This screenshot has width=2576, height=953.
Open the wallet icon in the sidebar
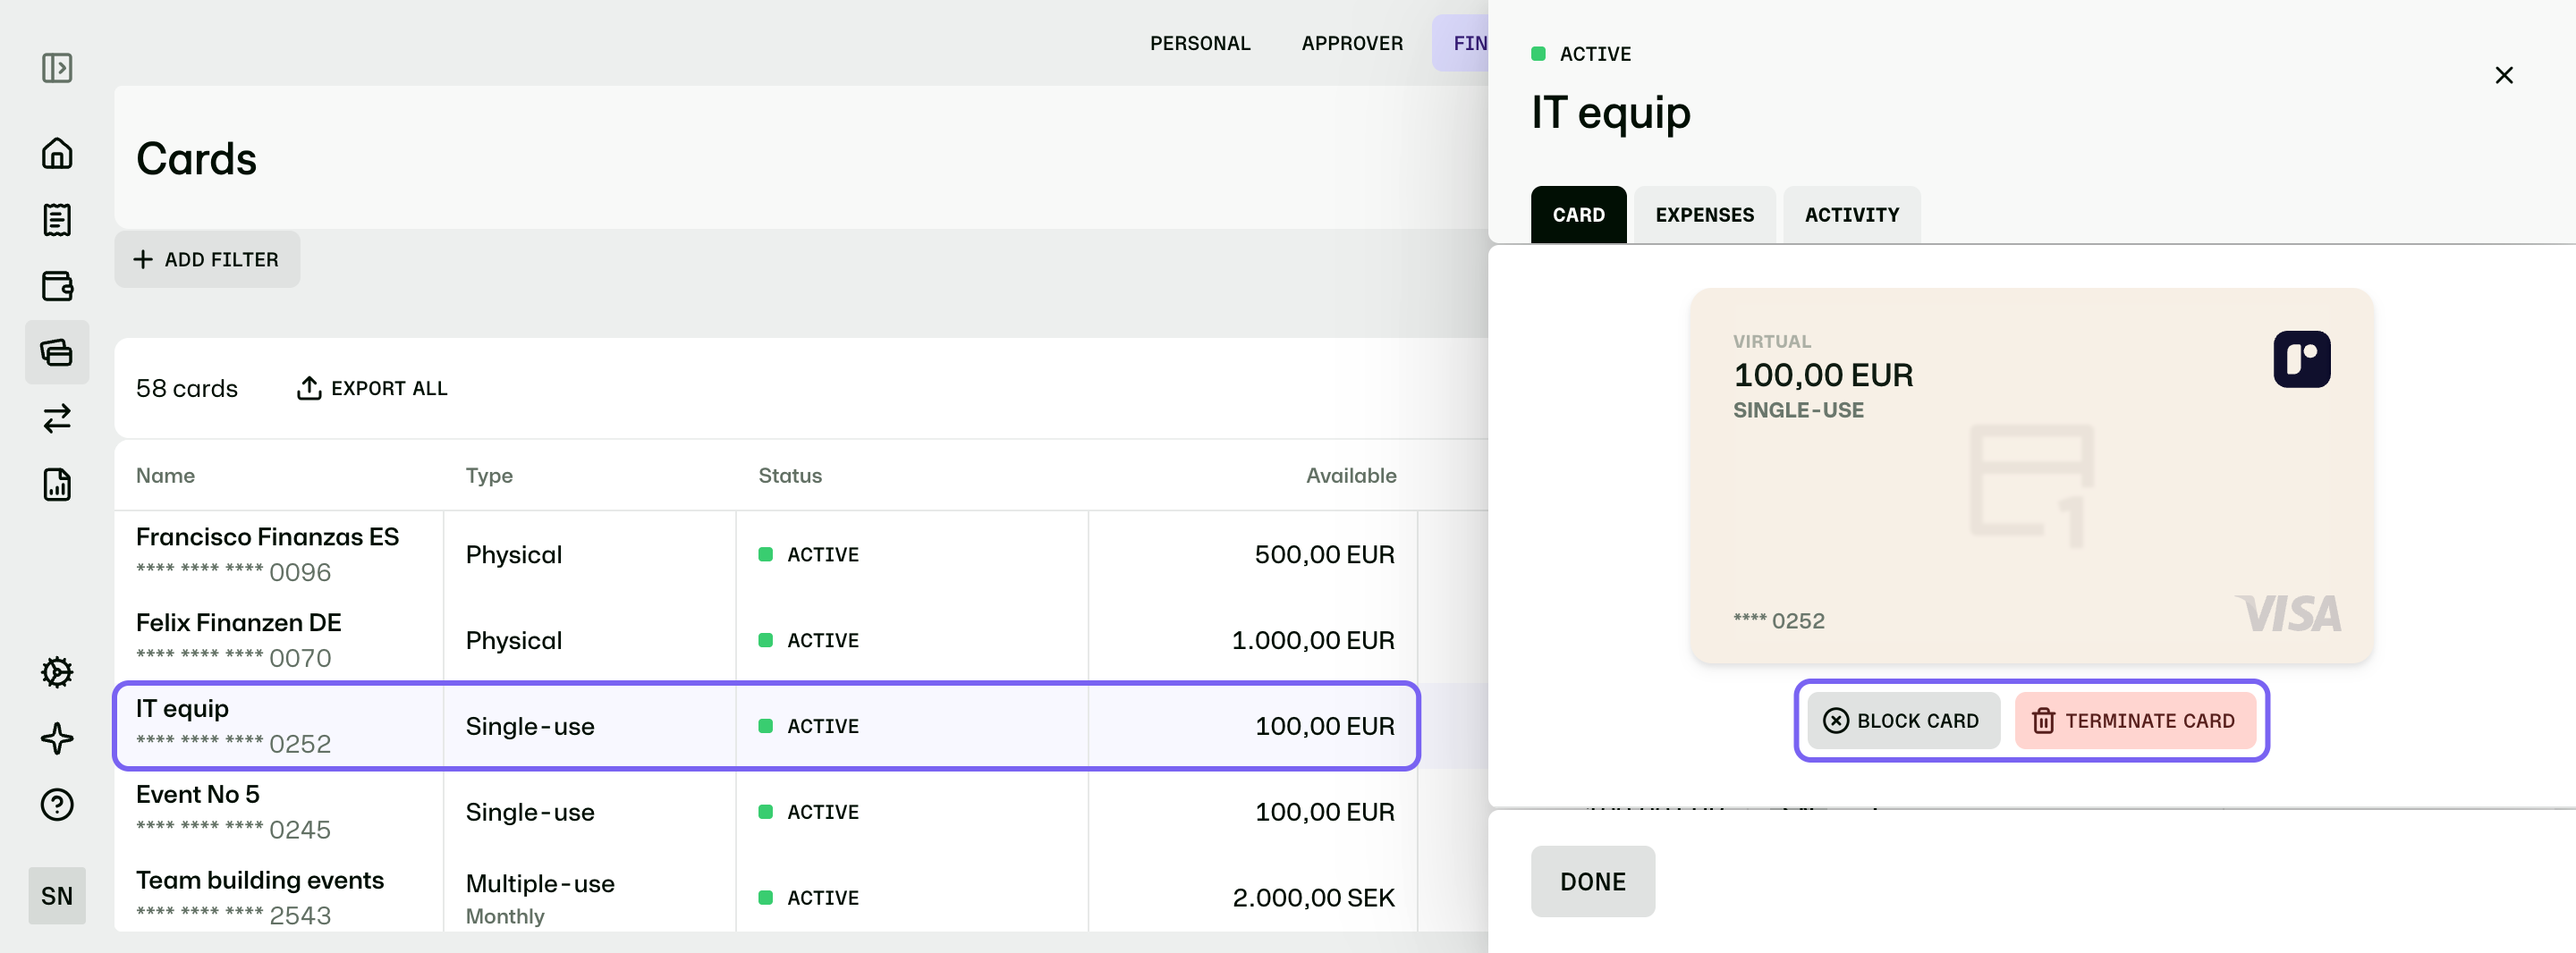click(x=57, y=286)
